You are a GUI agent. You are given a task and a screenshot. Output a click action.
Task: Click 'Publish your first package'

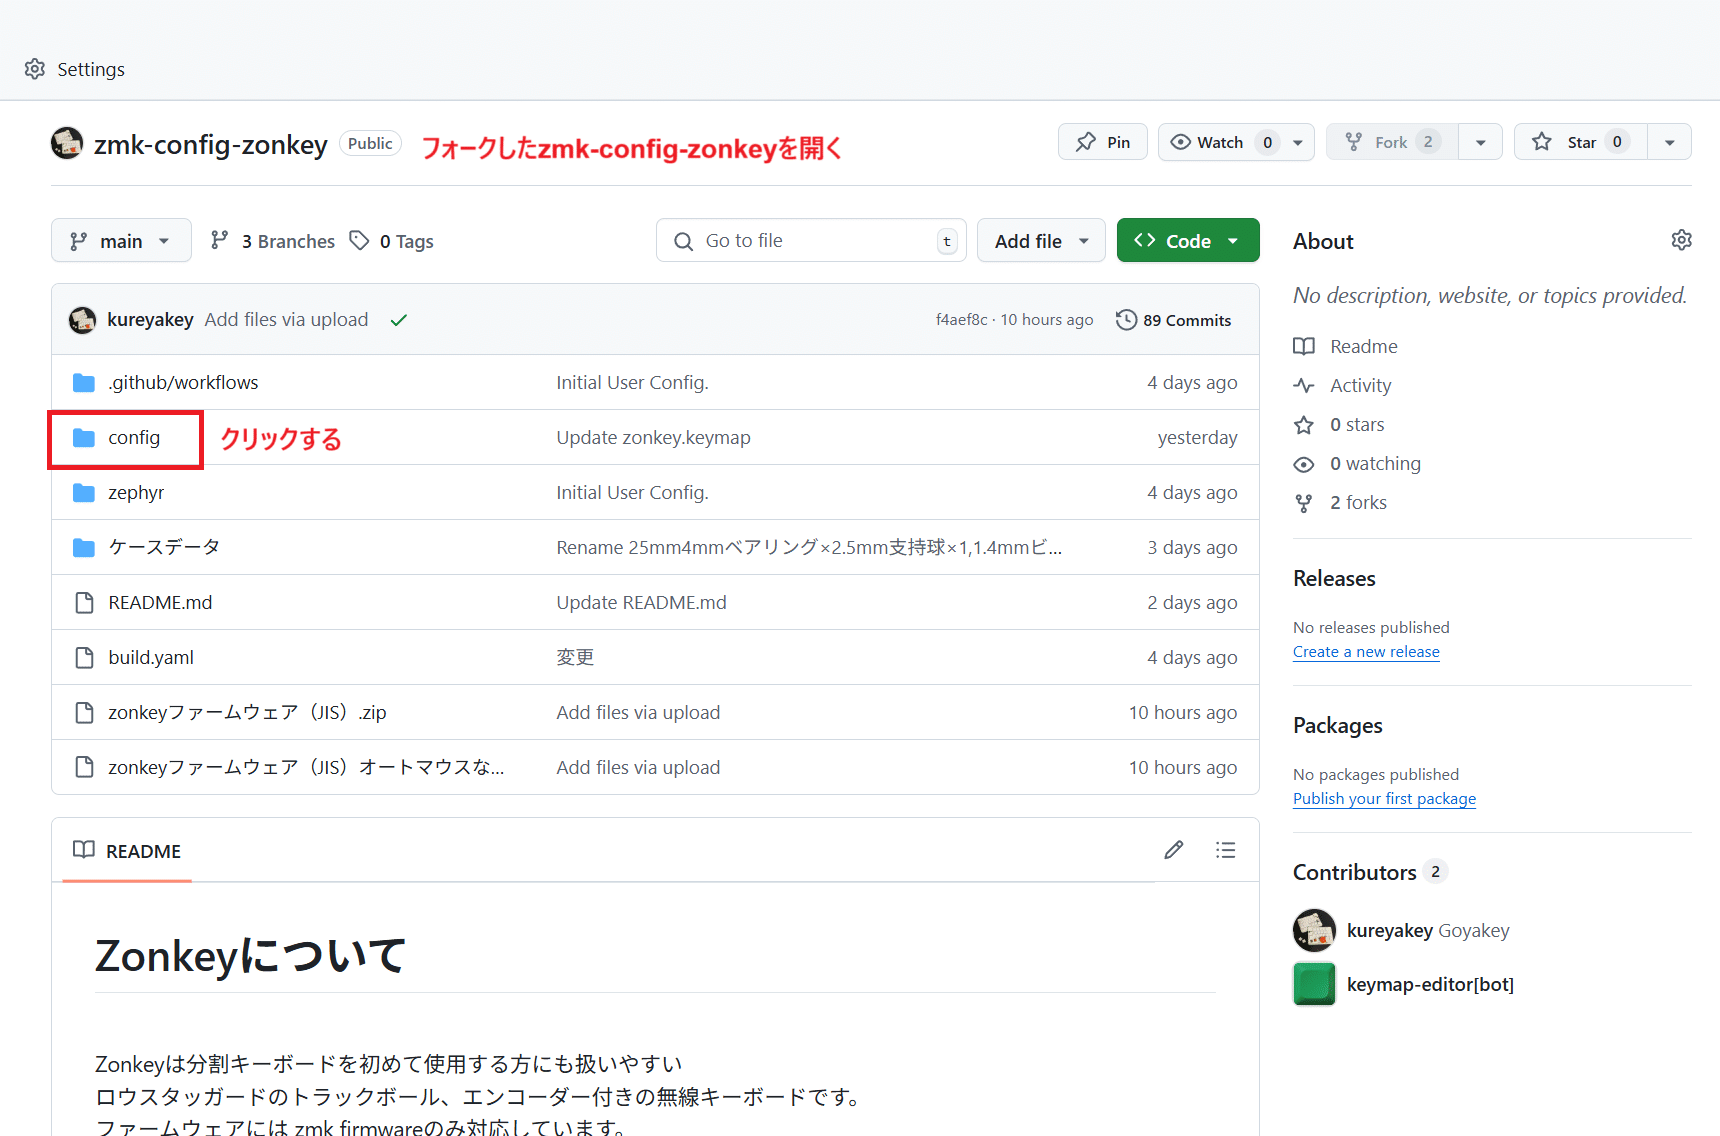[x=1384, y=799]
